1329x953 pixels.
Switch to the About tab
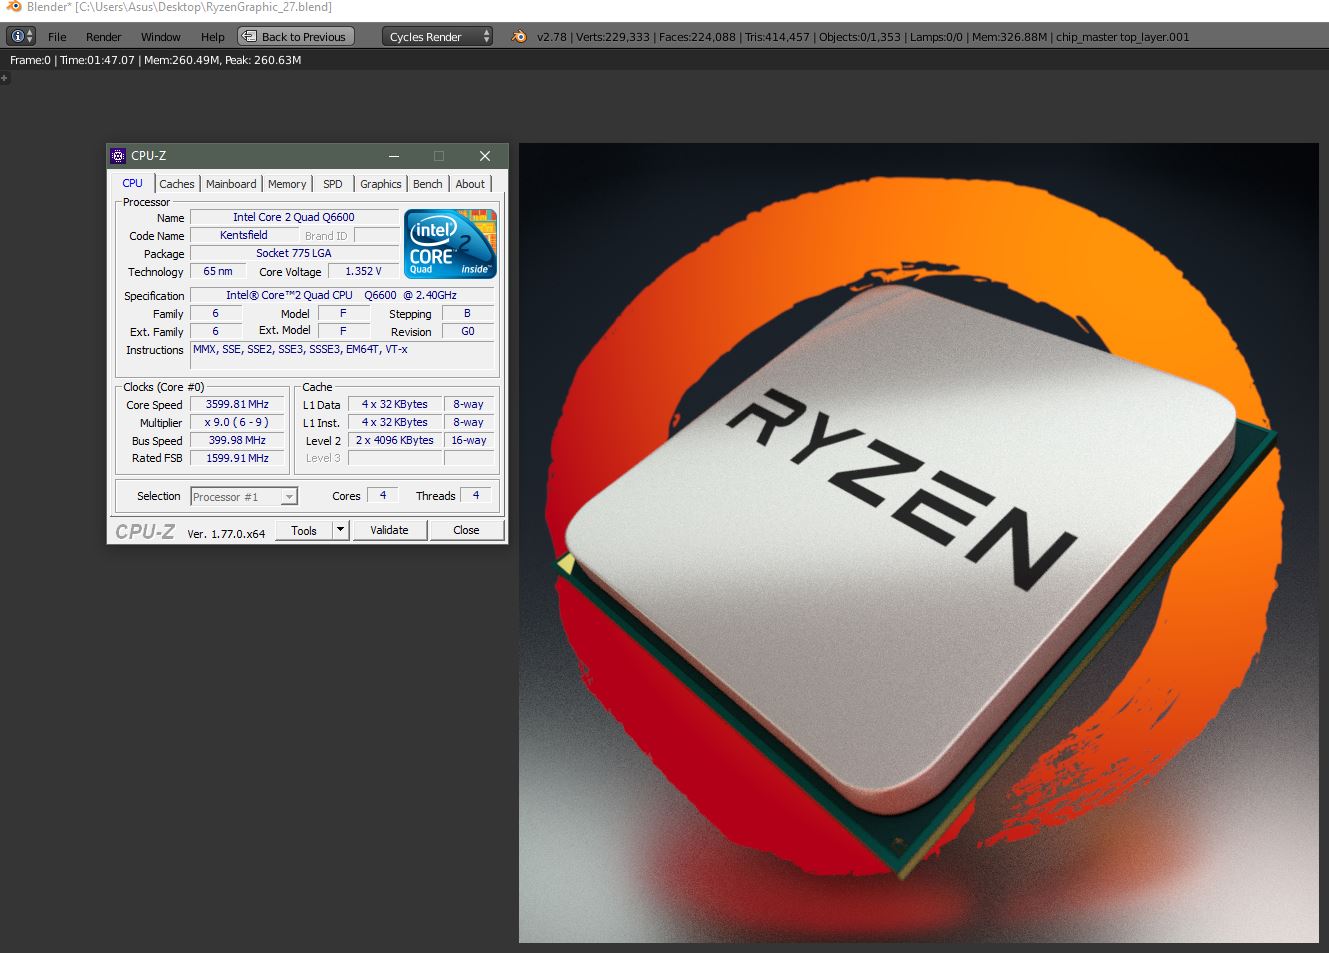(x=470, y=184)
